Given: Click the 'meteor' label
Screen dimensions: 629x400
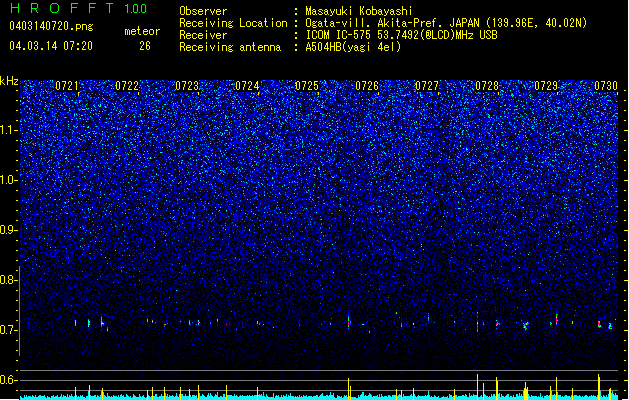Looking at the screenshot, I should [142, 31].
